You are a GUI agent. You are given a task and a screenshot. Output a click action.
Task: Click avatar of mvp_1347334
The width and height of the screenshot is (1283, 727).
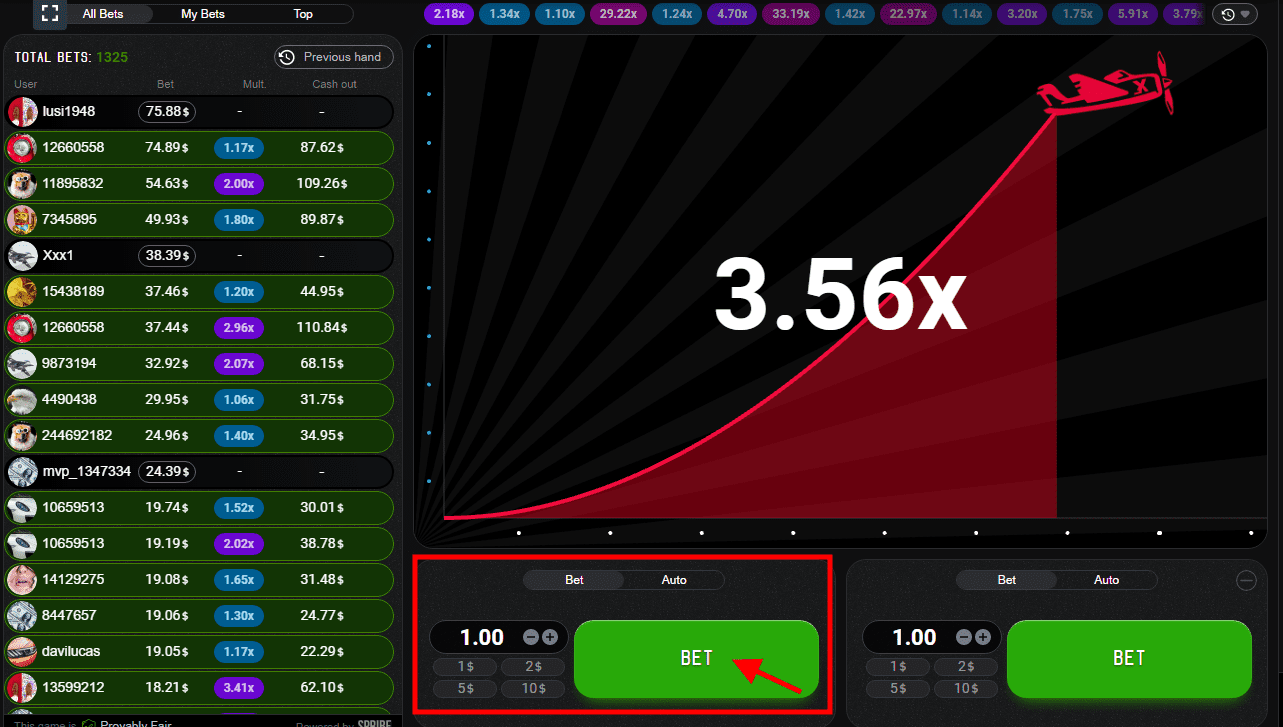coord(22,471)
